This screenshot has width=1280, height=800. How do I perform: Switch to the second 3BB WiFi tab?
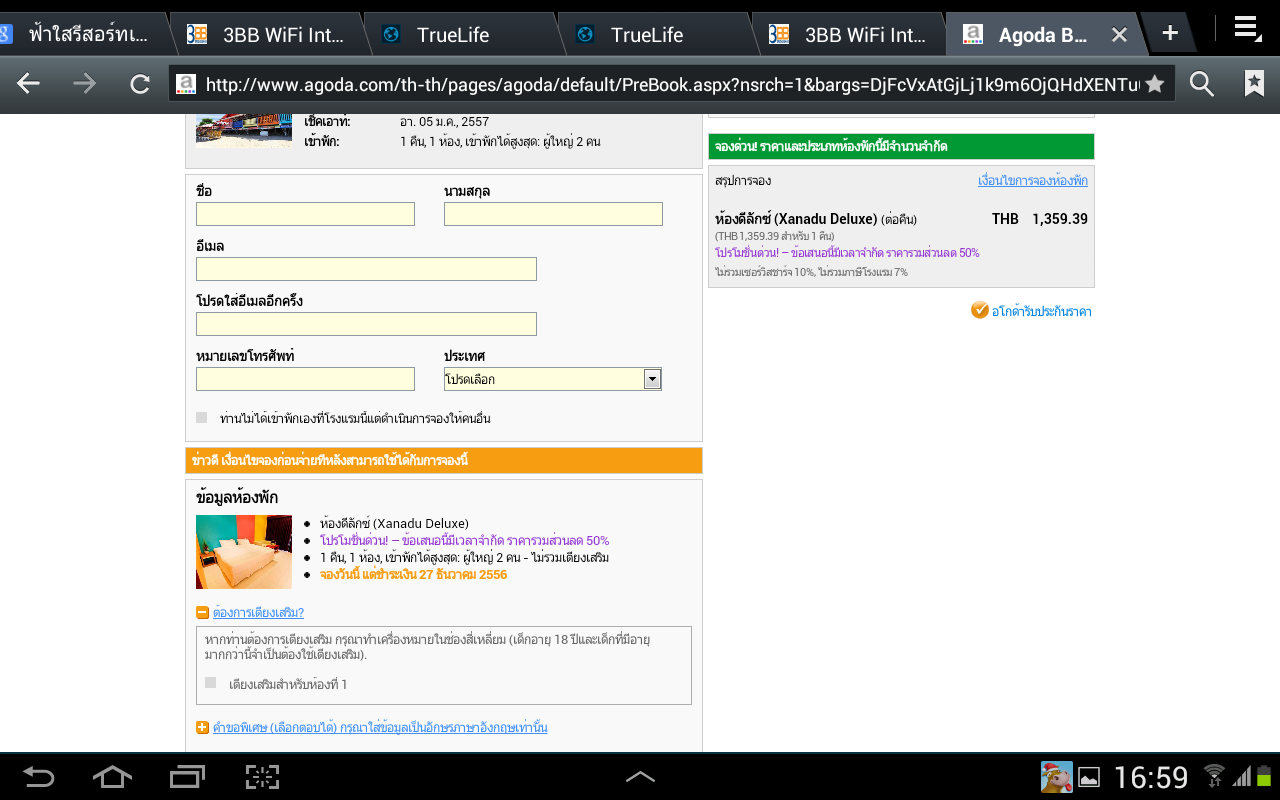pos(850,35)
